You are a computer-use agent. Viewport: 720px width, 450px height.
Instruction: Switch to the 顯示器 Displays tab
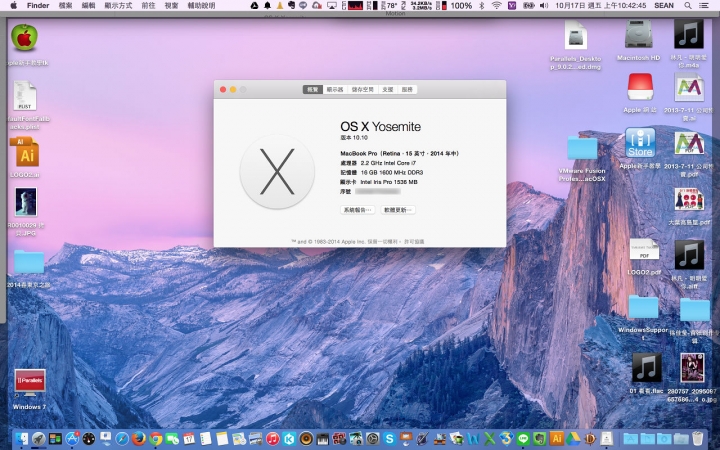(x=335, y=90)
